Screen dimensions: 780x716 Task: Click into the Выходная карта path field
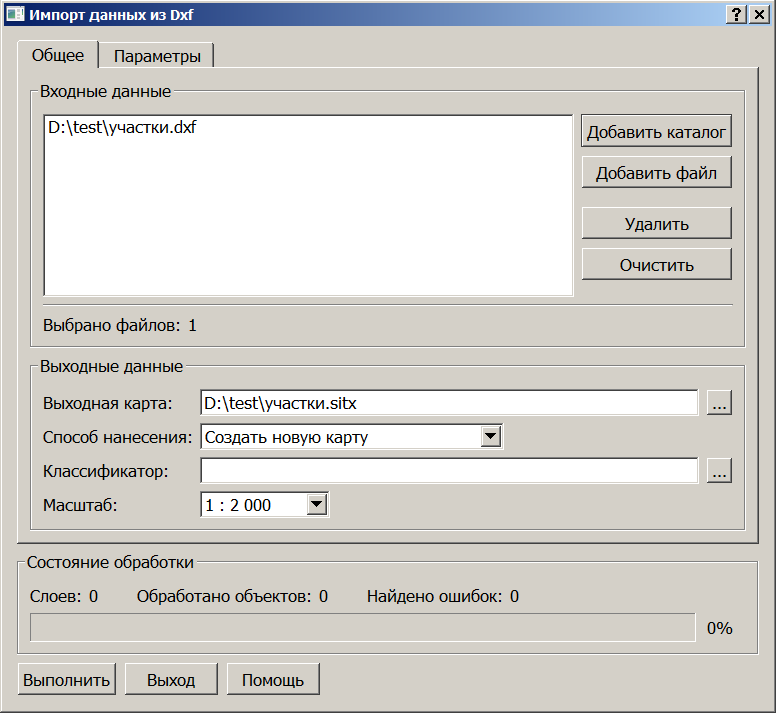pos(448,402)
